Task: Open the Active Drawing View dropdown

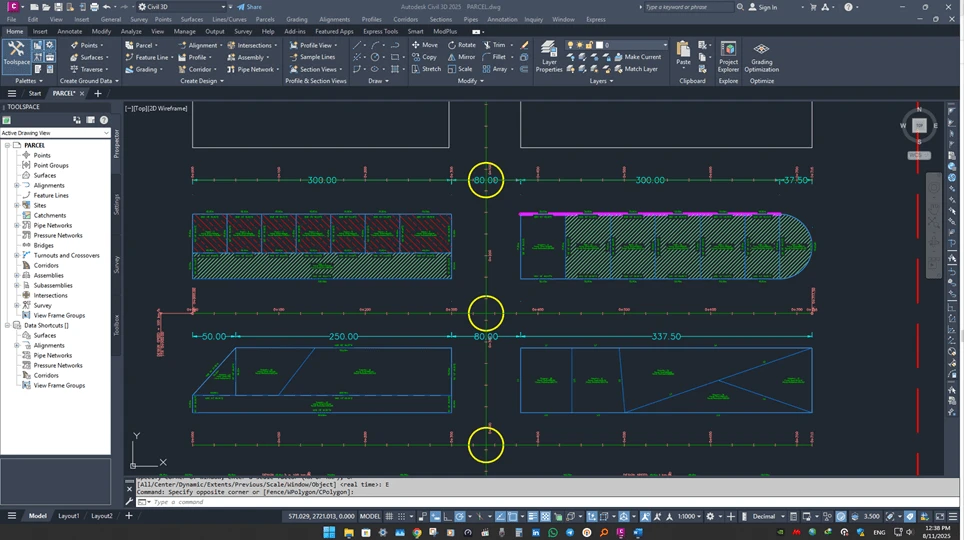Action: coord(55,133)
